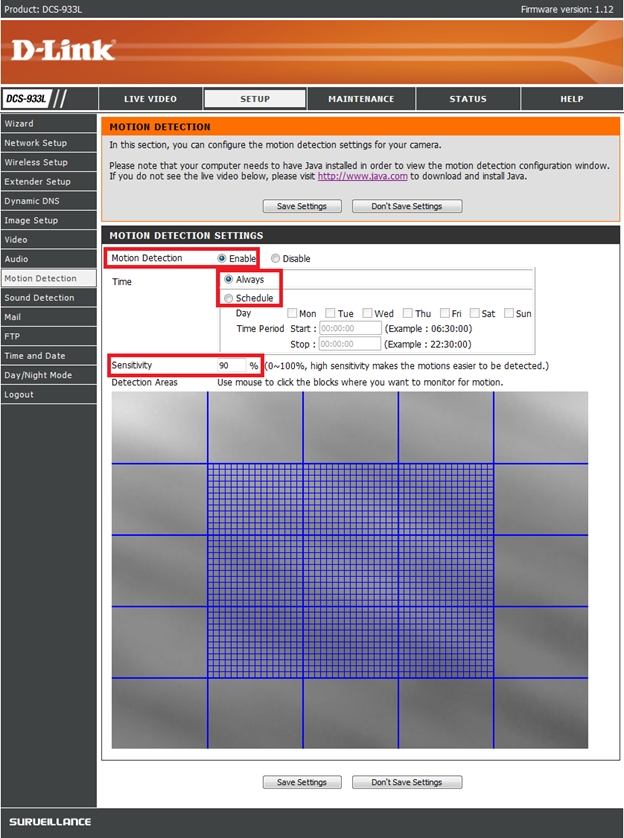The width and height of the screenshot is (624, 838).
Task: Select the Enable motion detection radio
Action: [222, 259]
